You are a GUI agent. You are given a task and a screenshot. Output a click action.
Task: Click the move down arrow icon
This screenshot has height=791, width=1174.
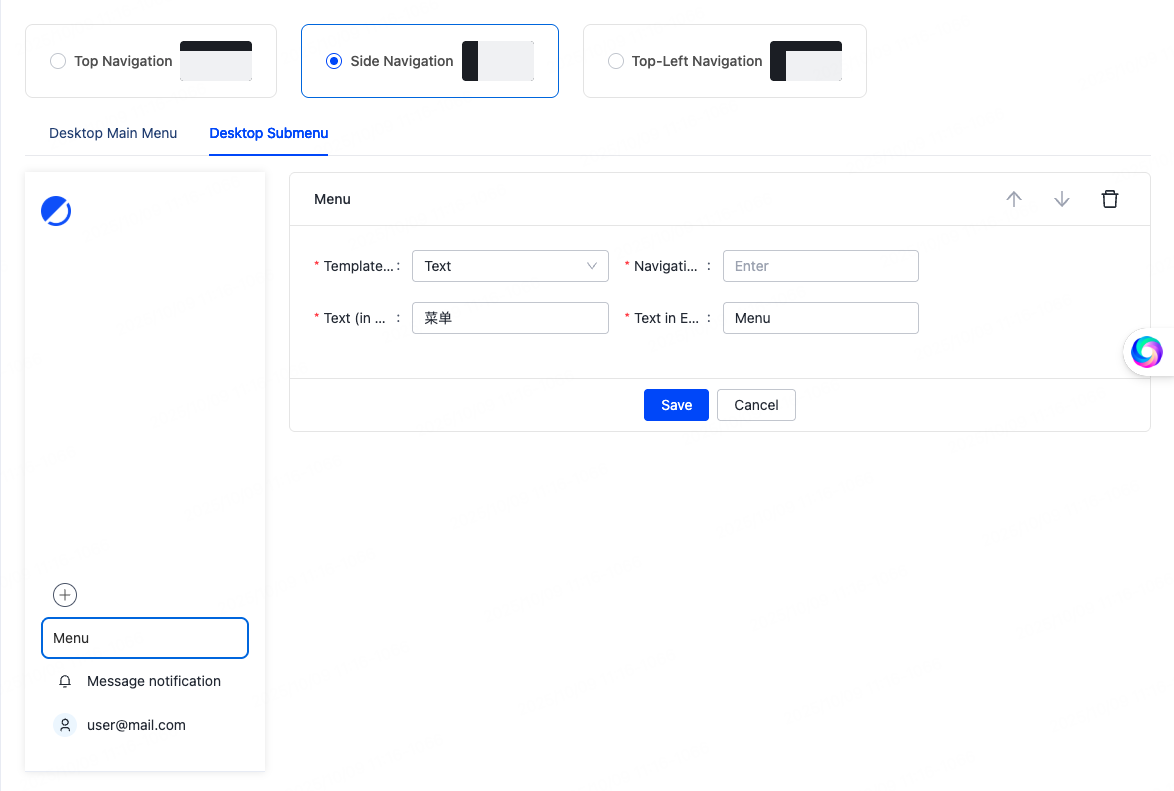point(1062,199)
